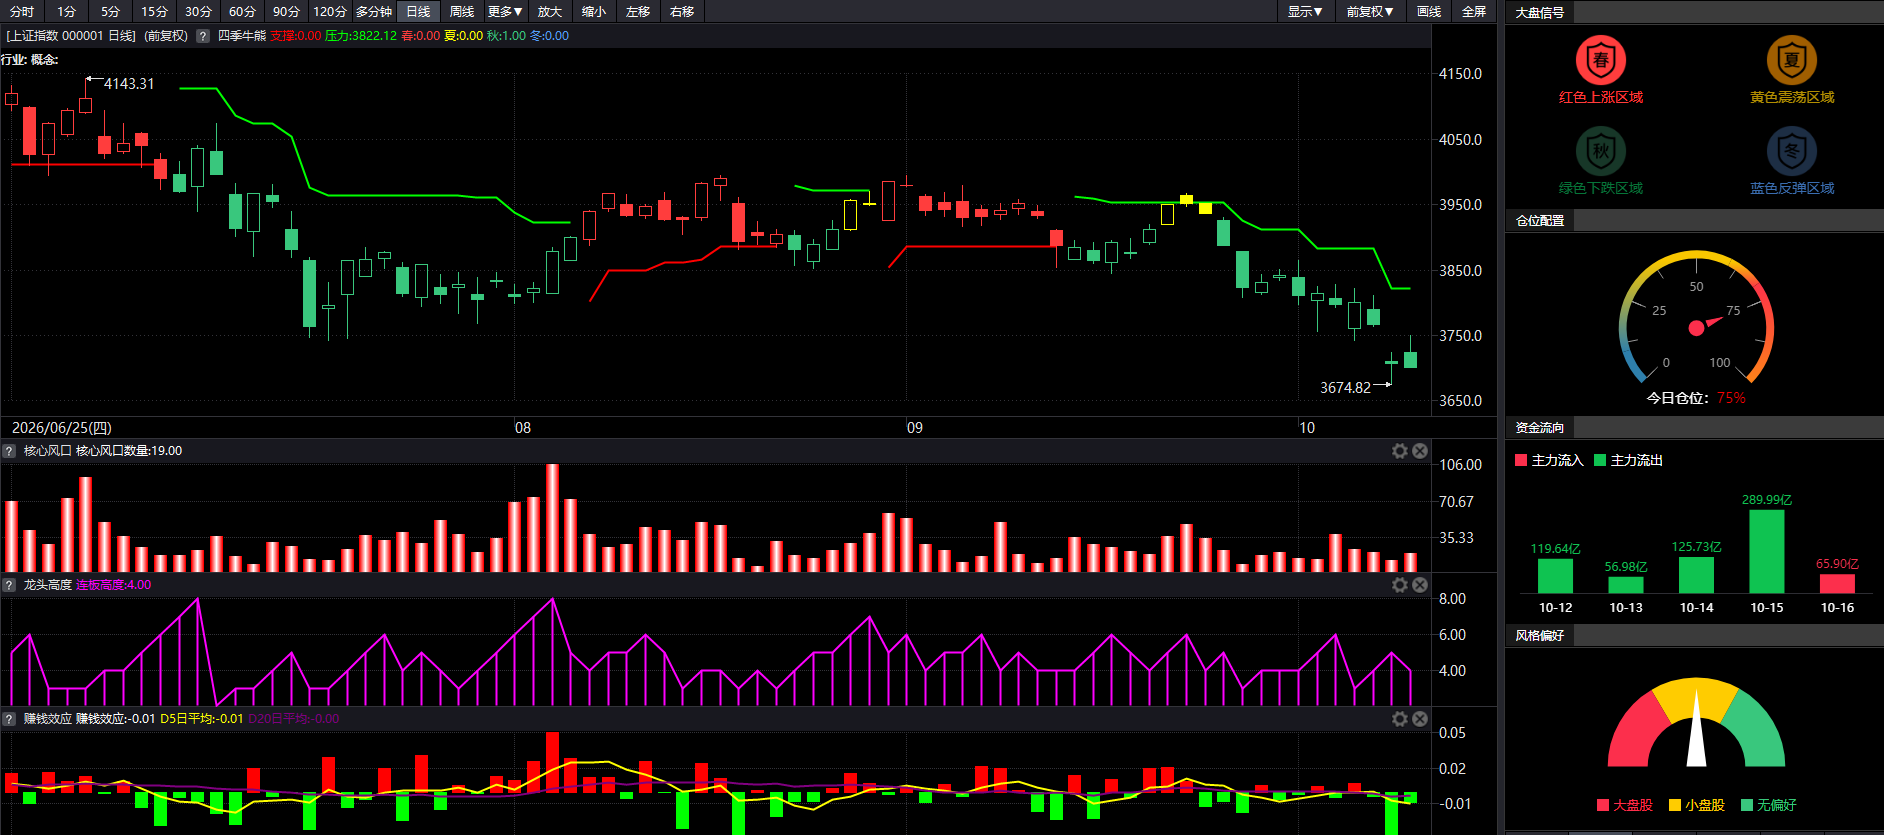
Task: Close the 赚钱效应 indicator panel
Action: coord(1420,719)
